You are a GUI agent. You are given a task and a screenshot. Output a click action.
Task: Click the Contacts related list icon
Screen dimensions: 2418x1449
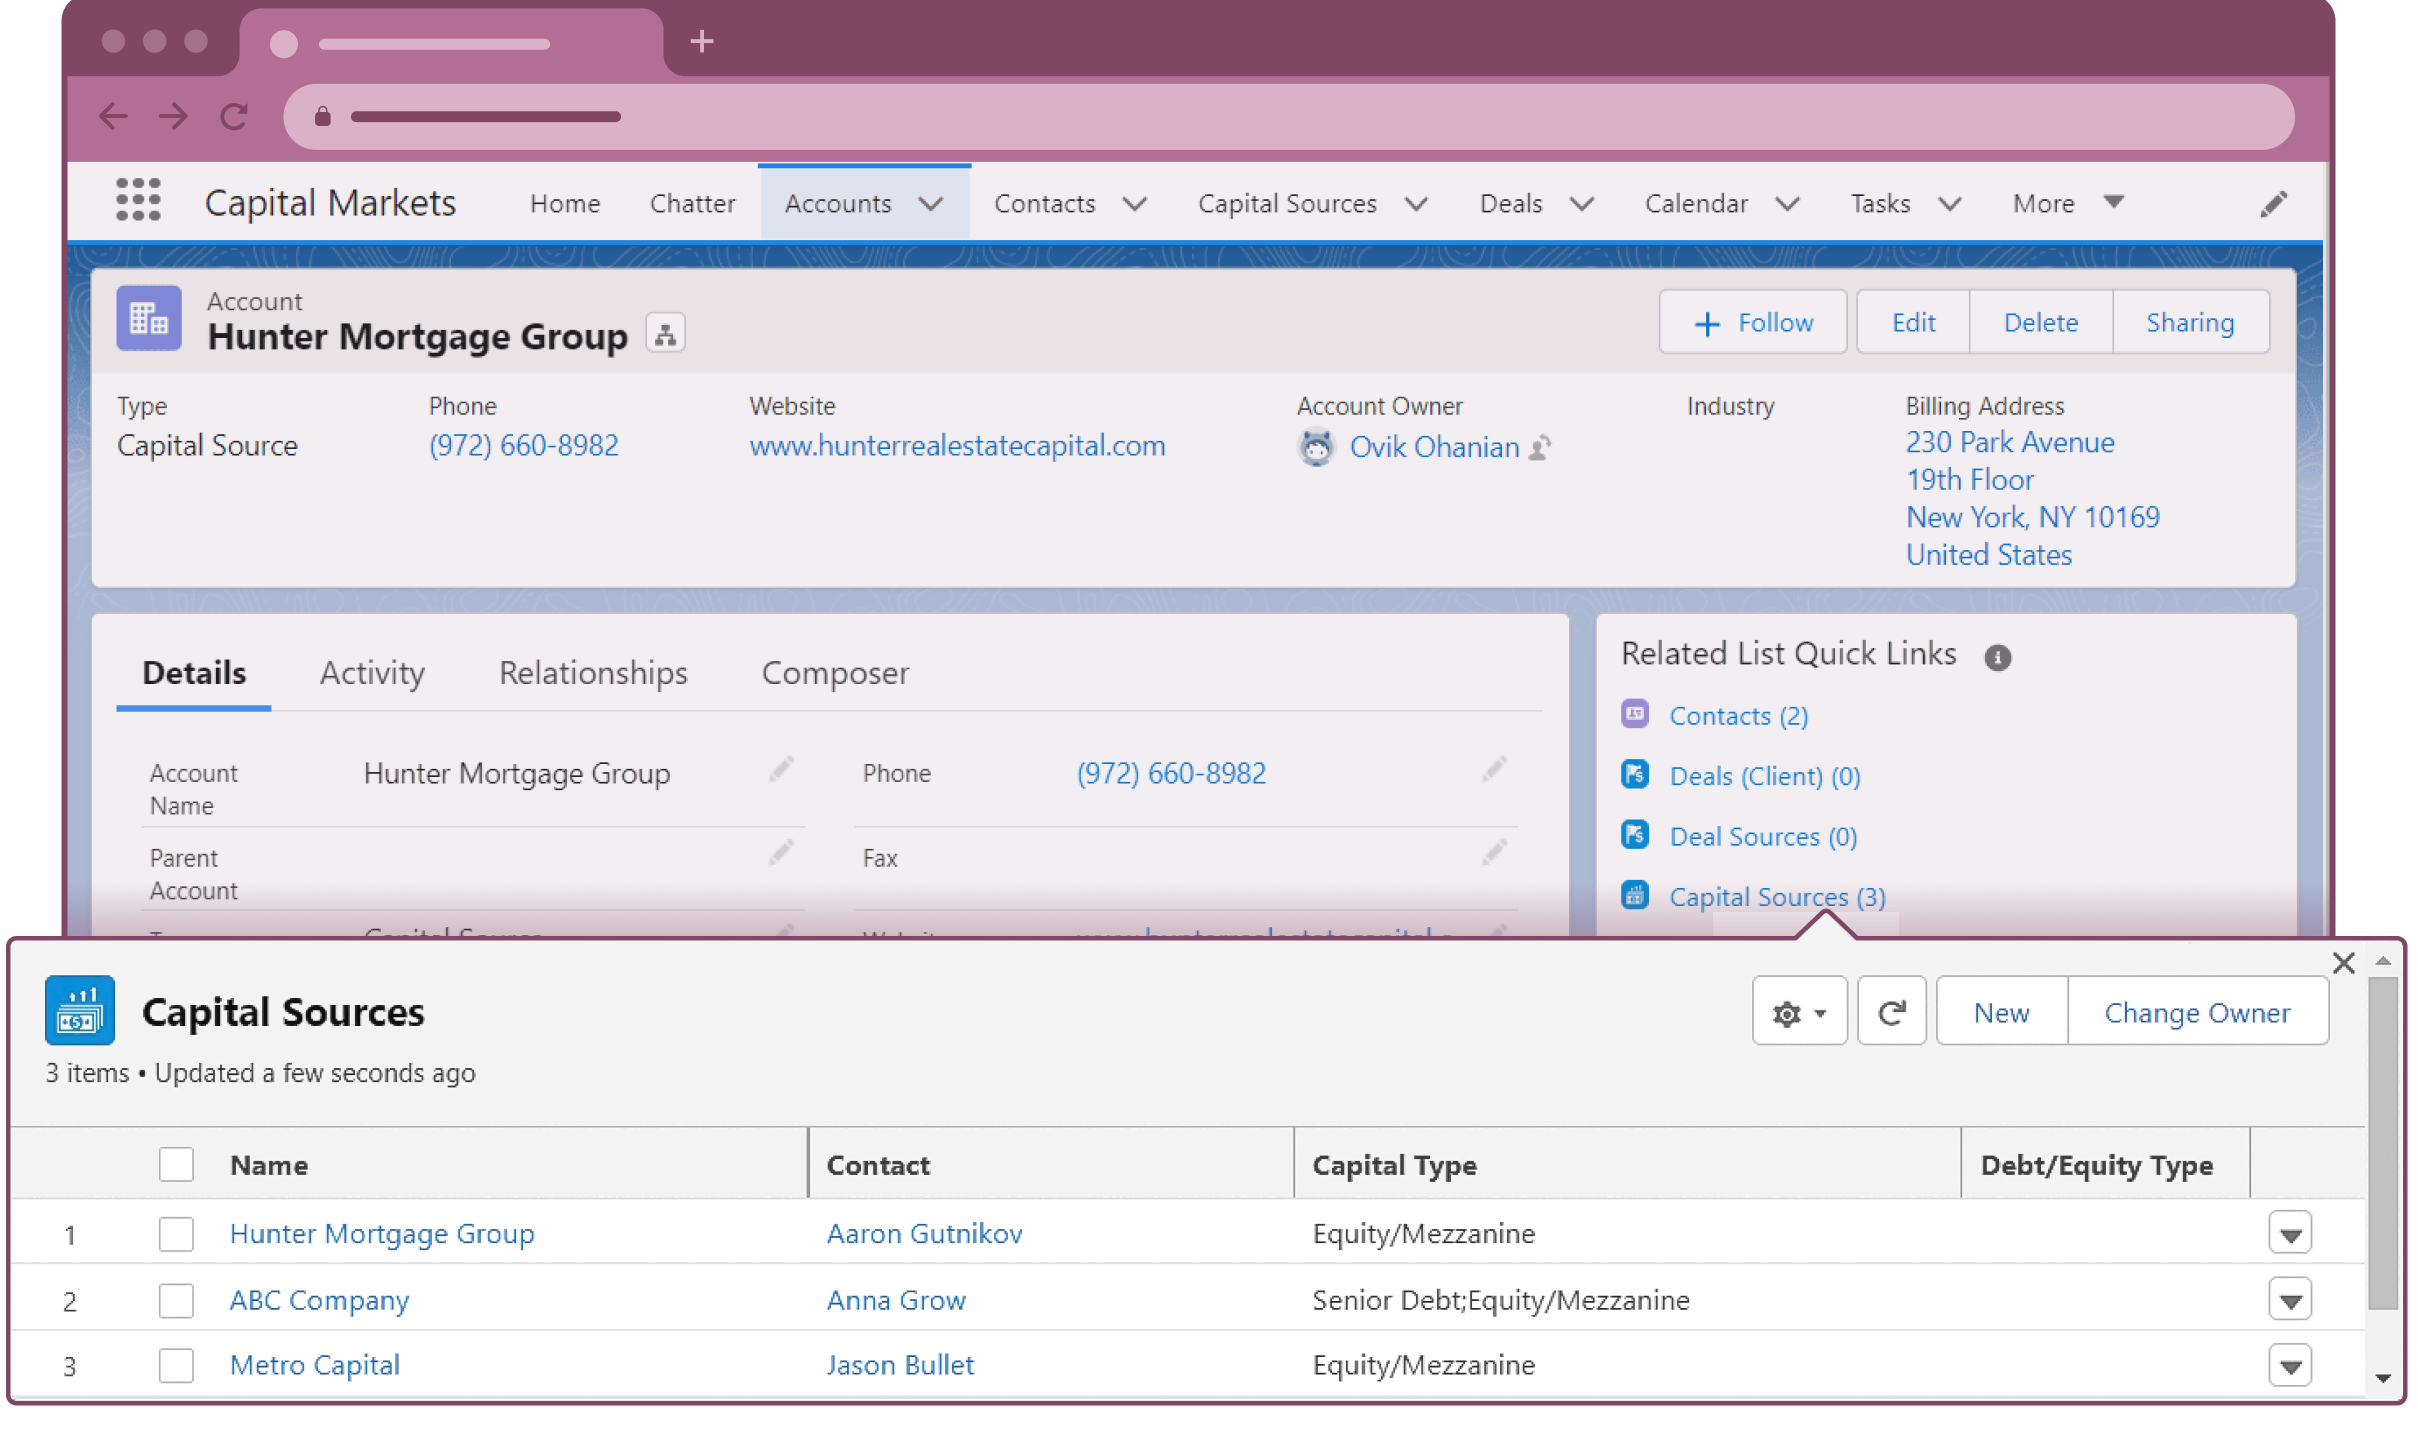(1635, 714)
